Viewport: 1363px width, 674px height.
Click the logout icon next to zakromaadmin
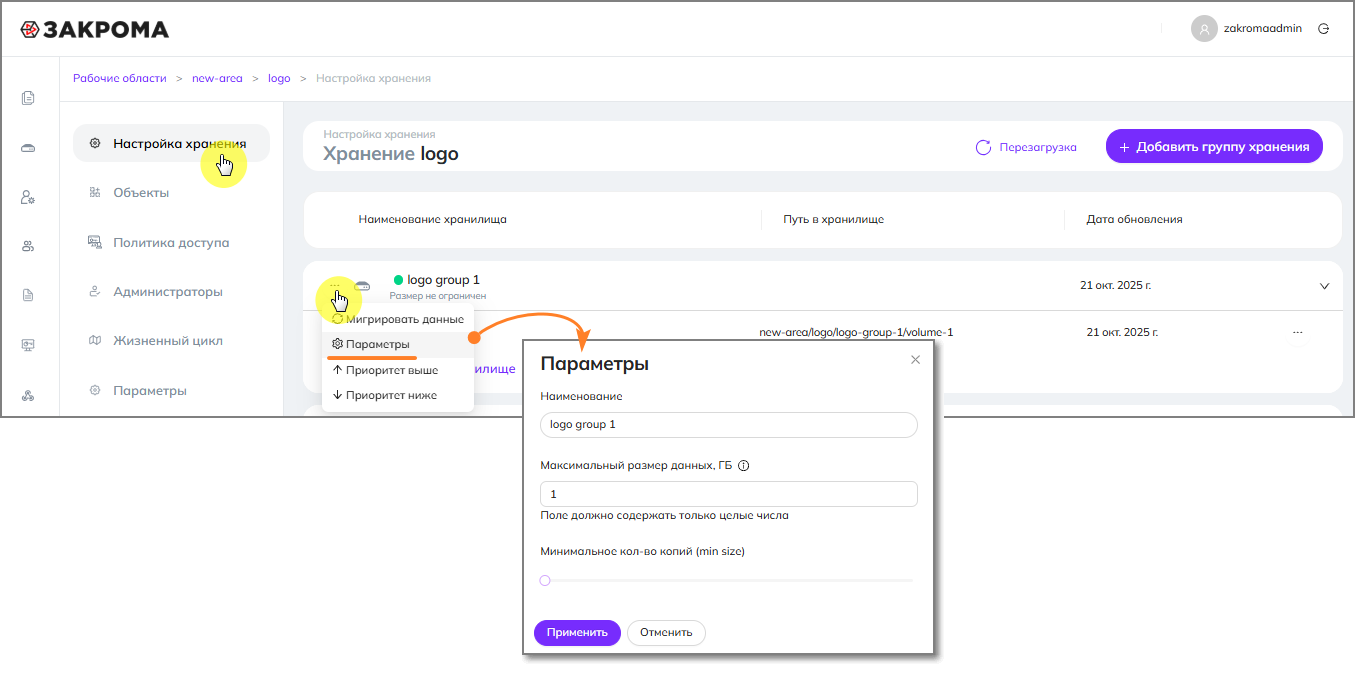1324,29
